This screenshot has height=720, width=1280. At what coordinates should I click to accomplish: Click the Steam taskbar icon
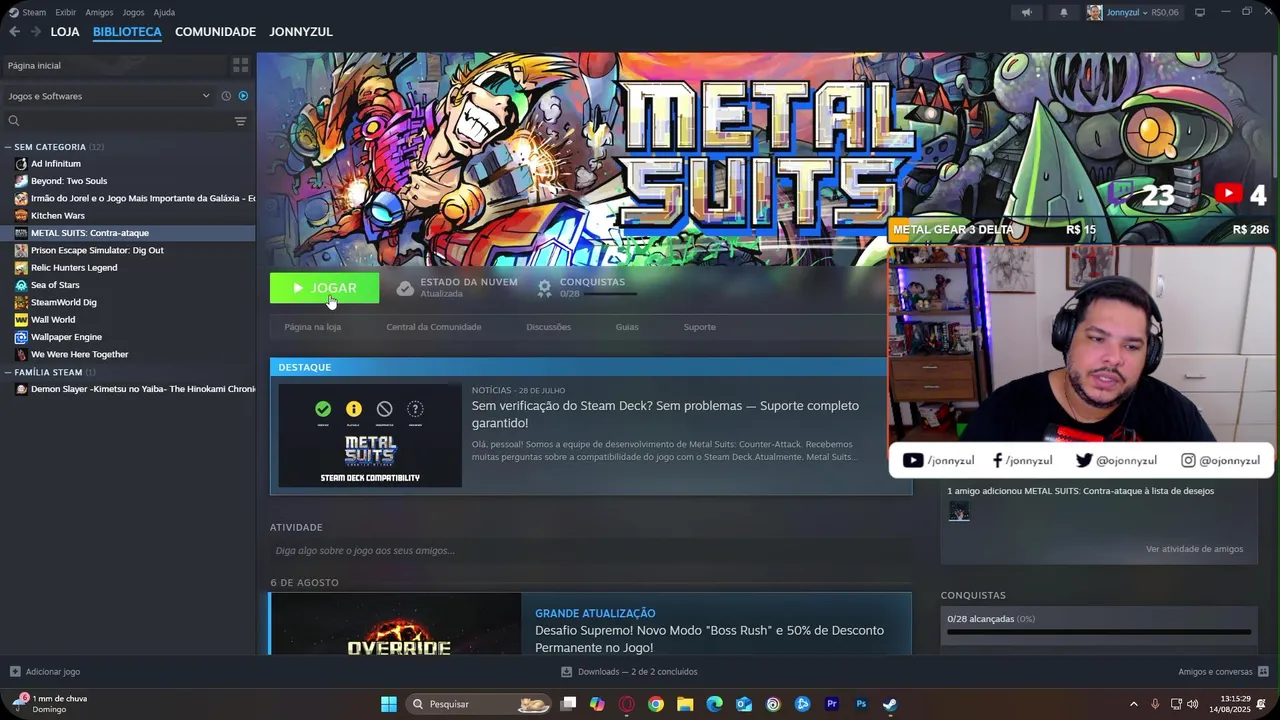[x=890, y=704]
